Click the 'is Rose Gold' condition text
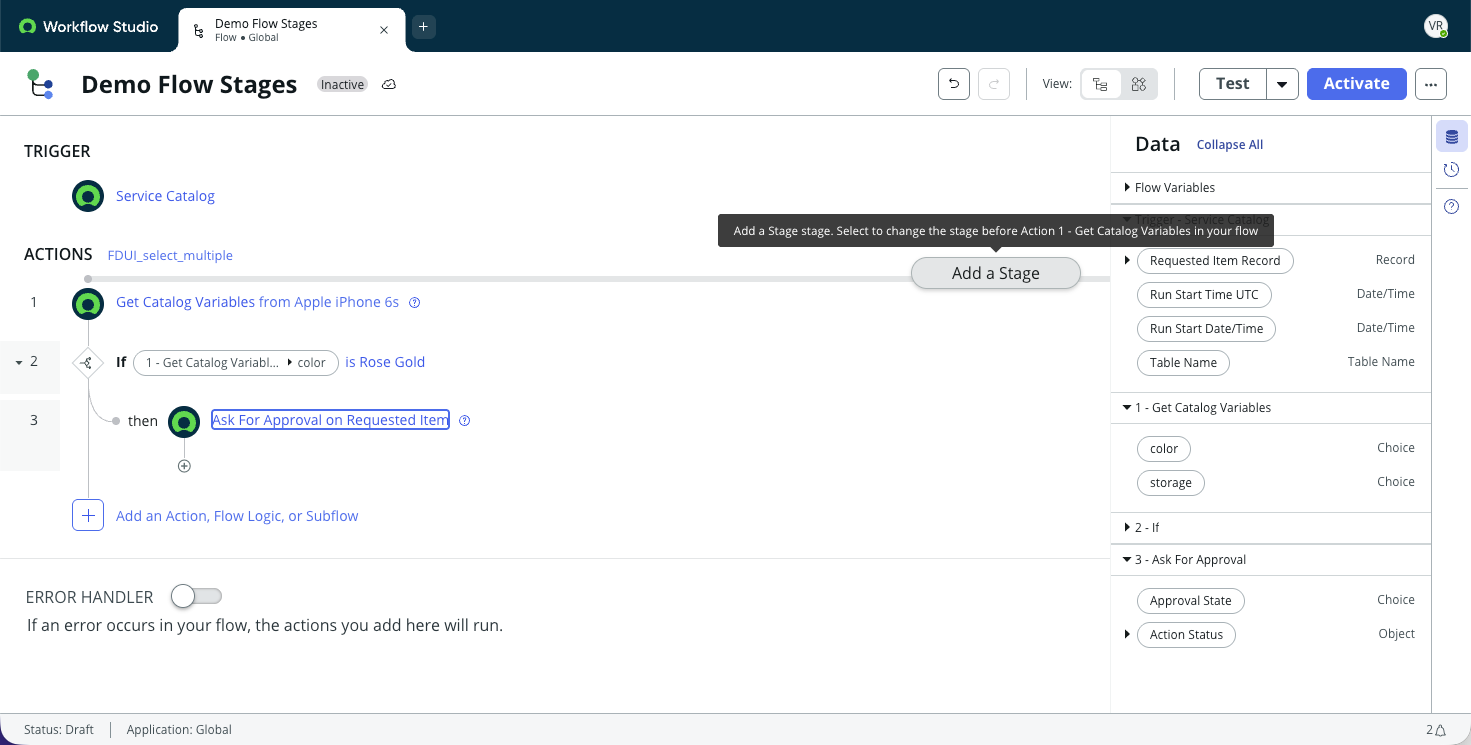 click(385, 362)
